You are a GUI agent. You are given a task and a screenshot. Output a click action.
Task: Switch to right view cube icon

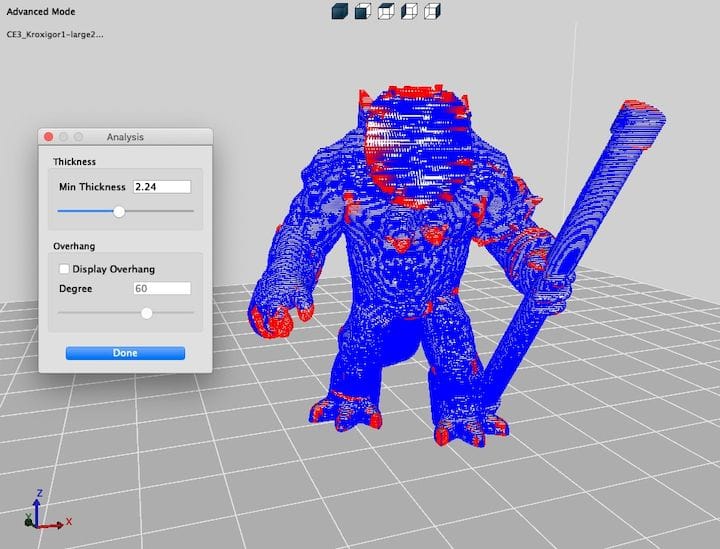pos(432,11)
